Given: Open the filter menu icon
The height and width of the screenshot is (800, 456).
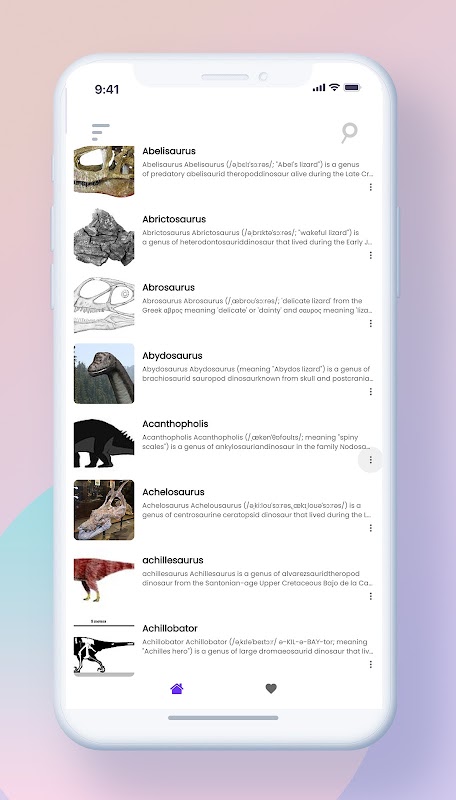Looking at the screenshot, I should pyautogui.click(x=100, y=132).
